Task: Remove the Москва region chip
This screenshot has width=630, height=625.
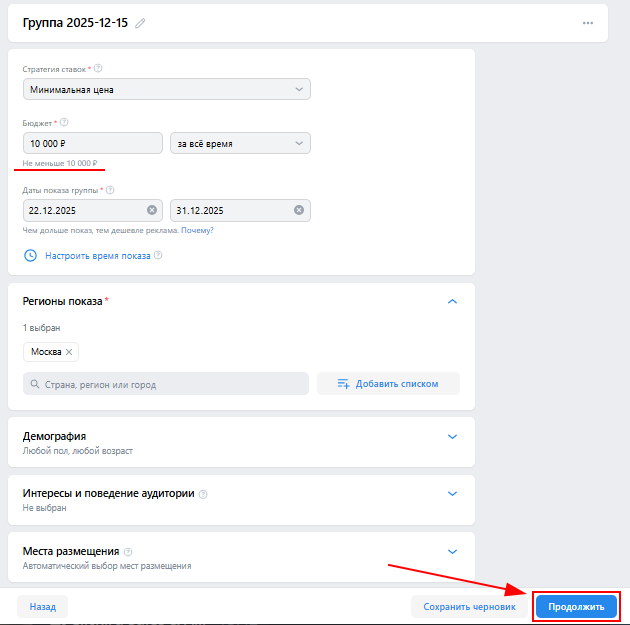Action: [69, 352]
